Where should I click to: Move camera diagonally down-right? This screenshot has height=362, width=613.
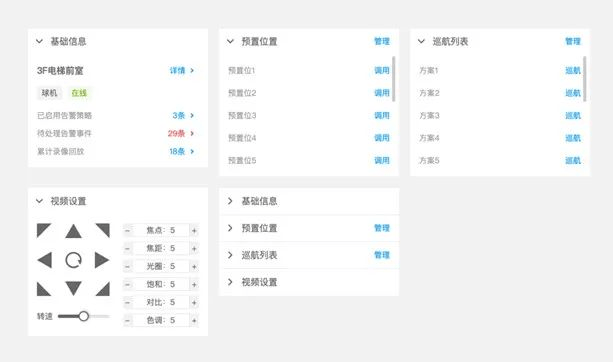point(103,289)
